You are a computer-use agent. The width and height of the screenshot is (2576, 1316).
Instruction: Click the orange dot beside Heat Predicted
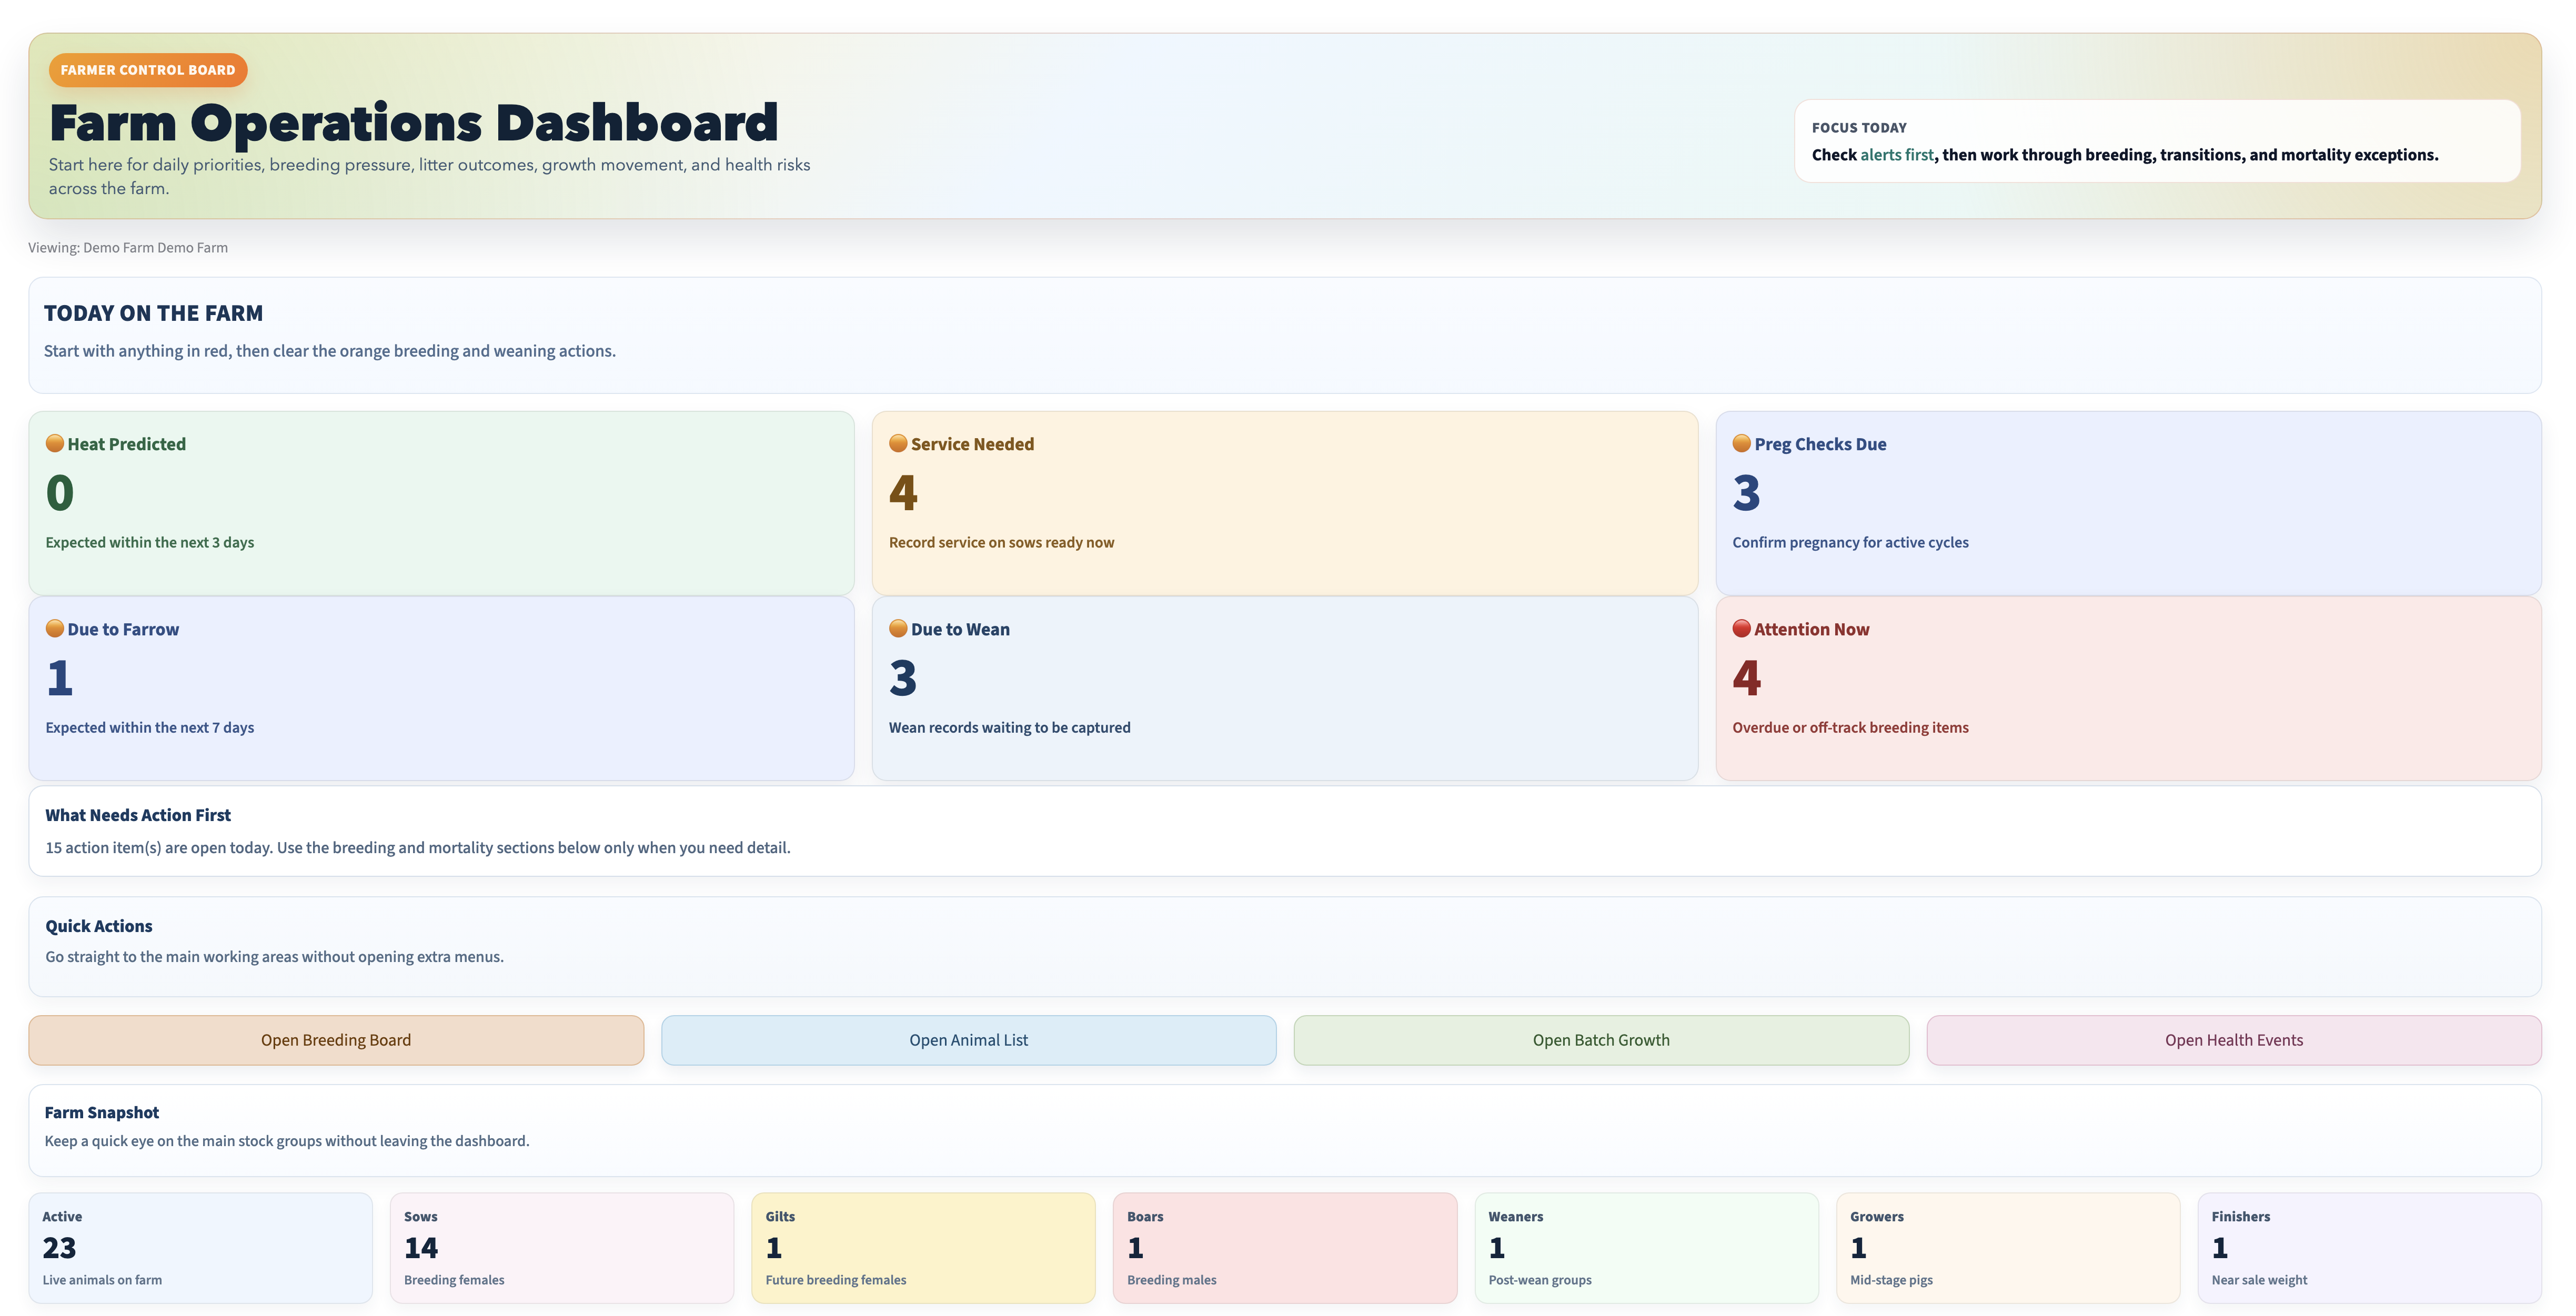click(x=55, y=443)
